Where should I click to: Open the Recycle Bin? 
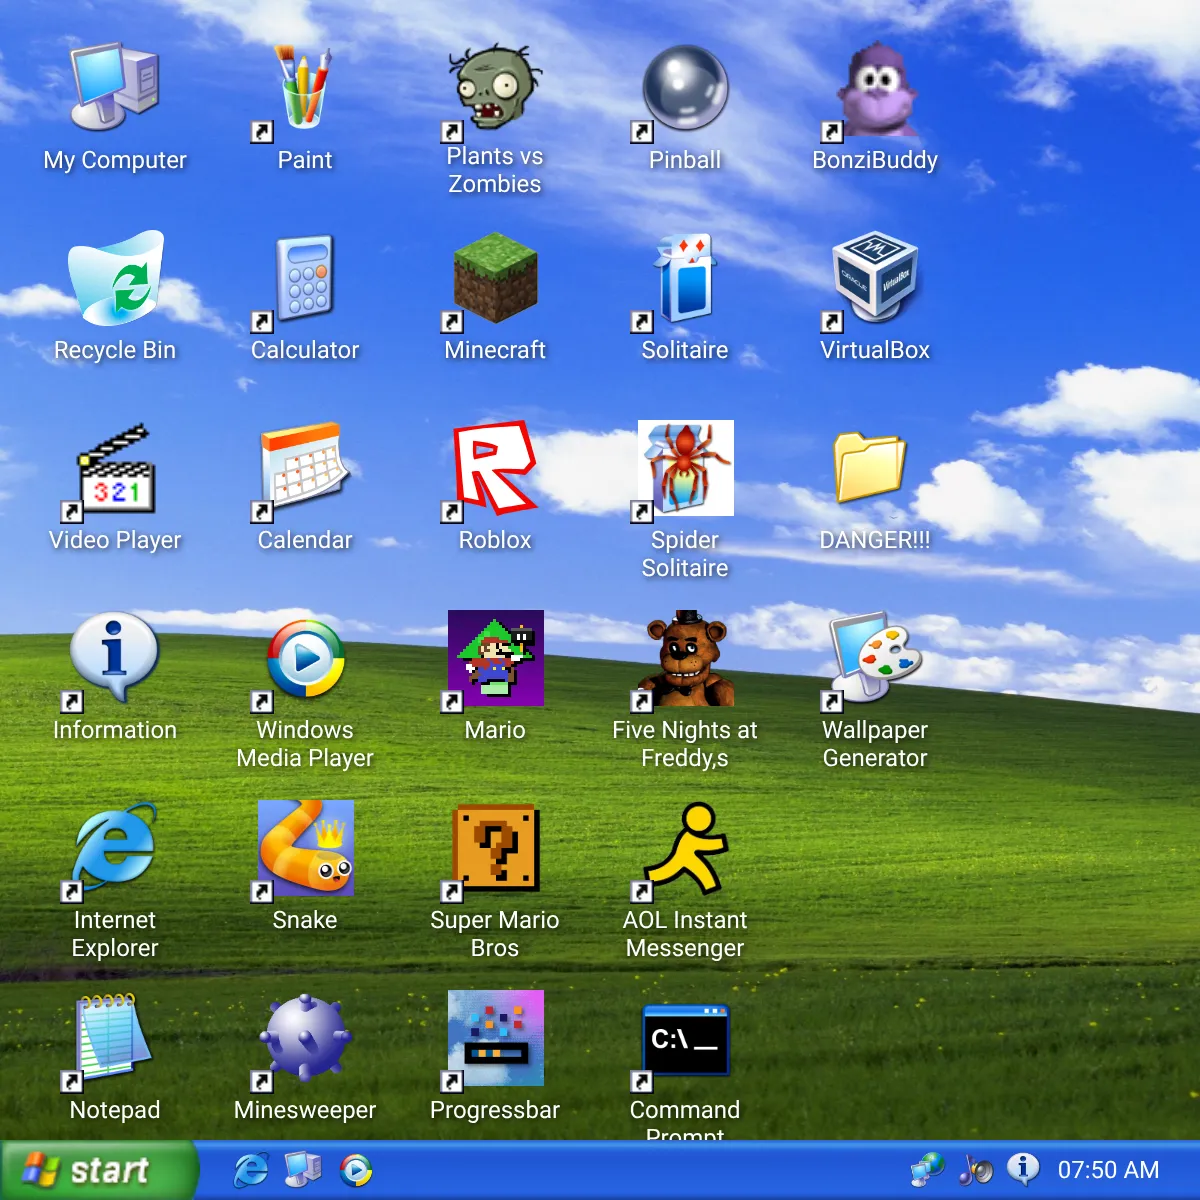(x=115, y=279)
